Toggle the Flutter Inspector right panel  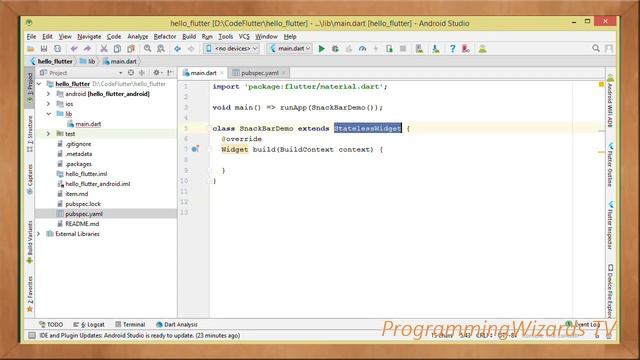[x=610, y=225]
